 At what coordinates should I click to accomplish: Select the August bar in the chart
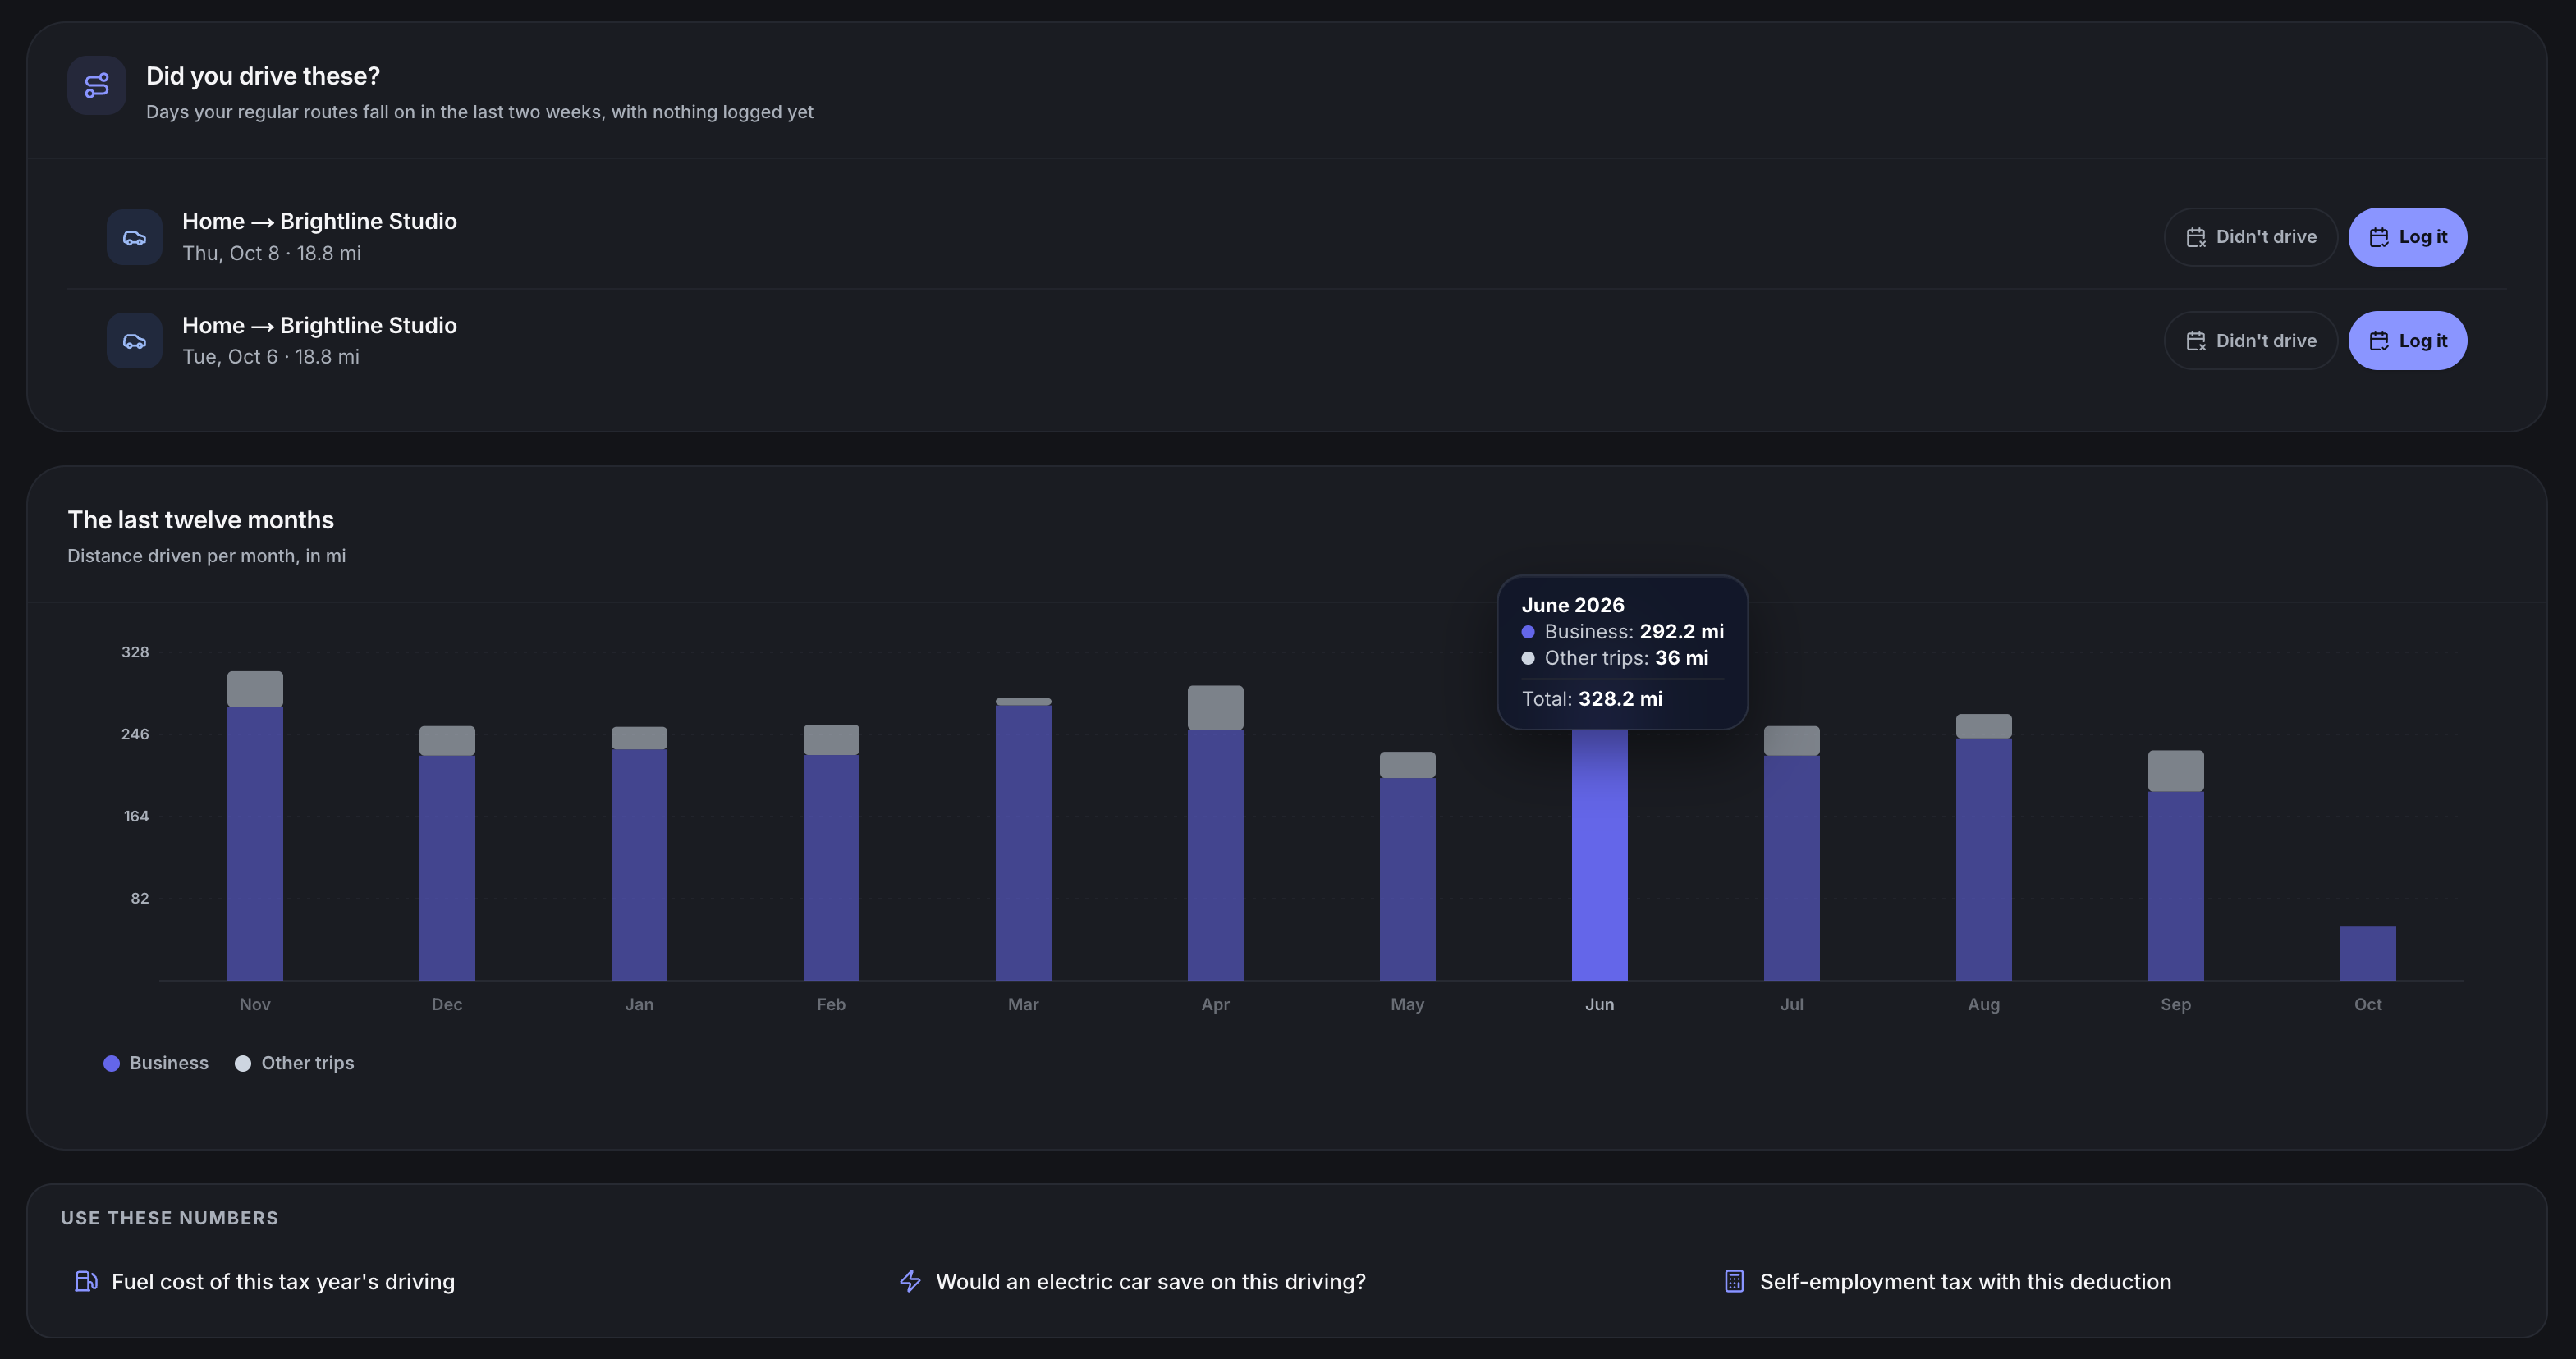coord(1983,847)
